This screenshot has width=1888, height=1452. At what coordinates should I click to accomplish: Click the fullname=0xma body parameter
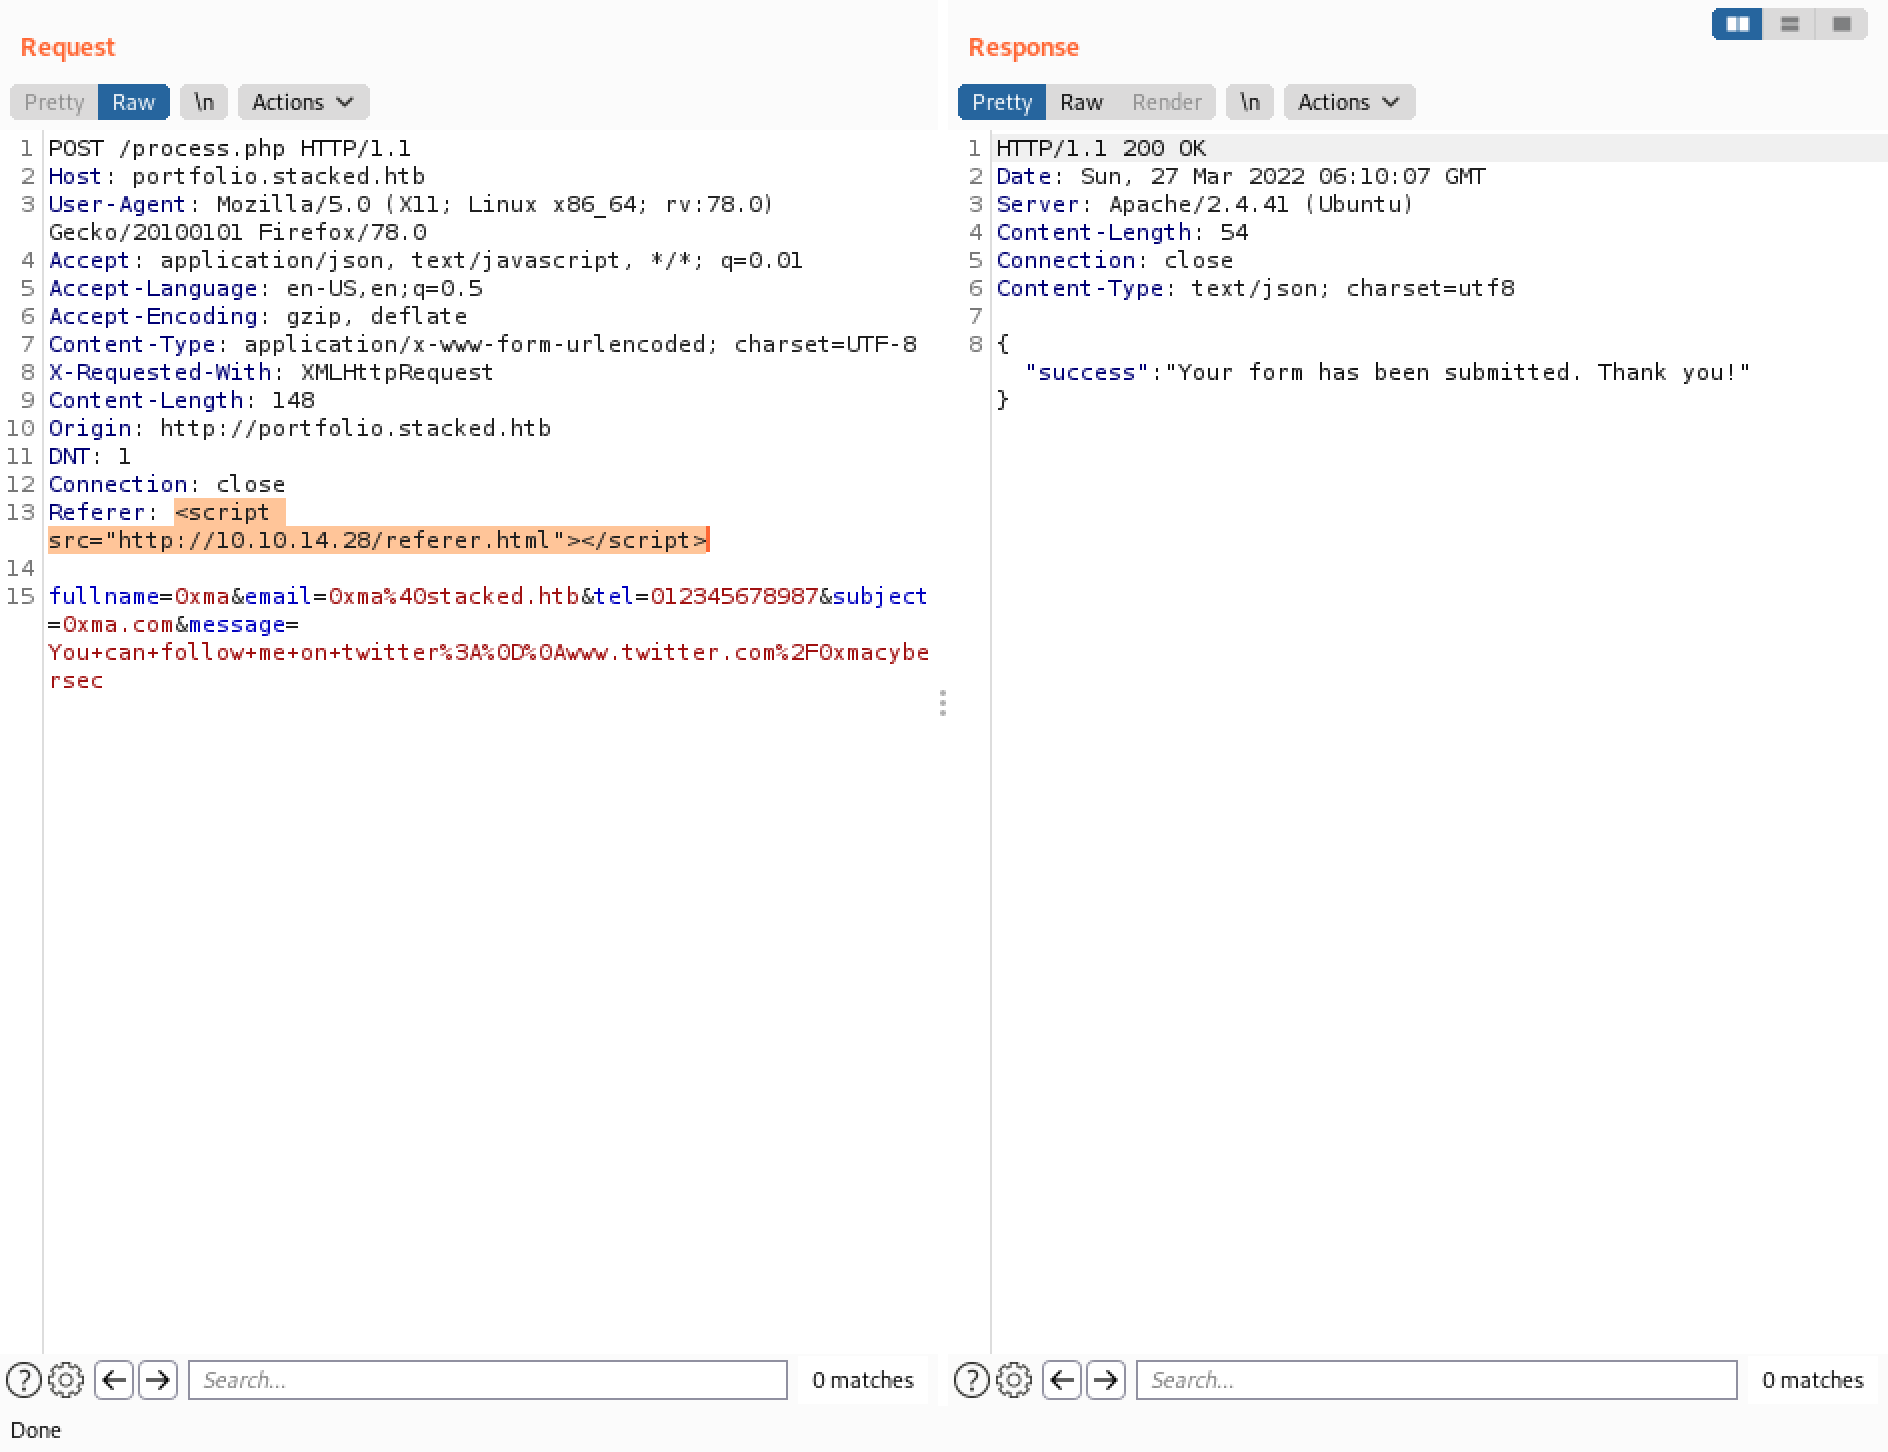click(x=139, y=596)
